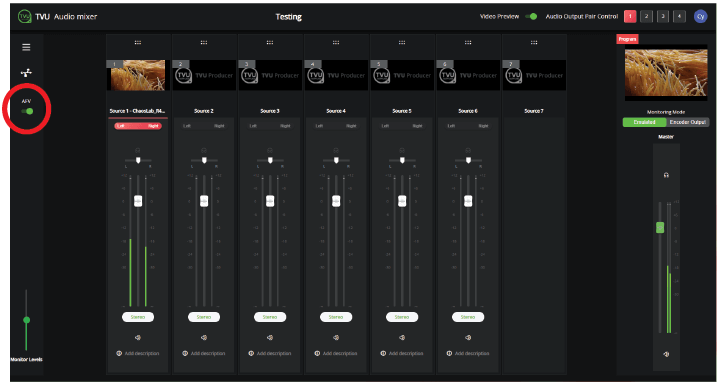Click Add description under Source 2
The height and width of the screenshot is (385, 720).
[x=208, y=354]
